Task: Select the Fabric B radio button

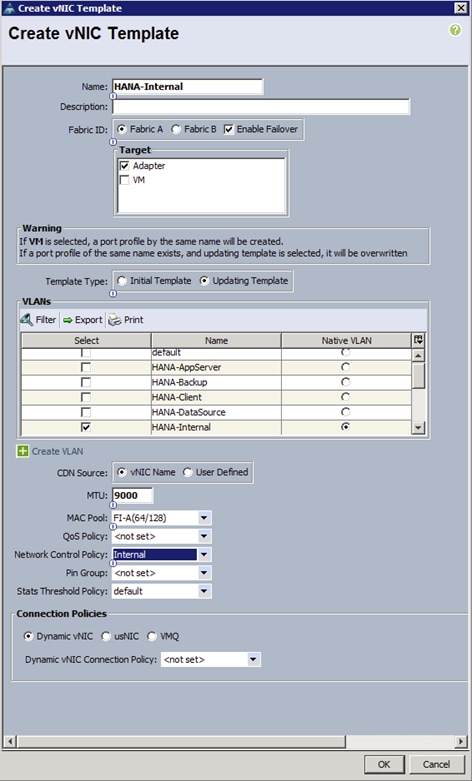Action: tap(175, 130)
